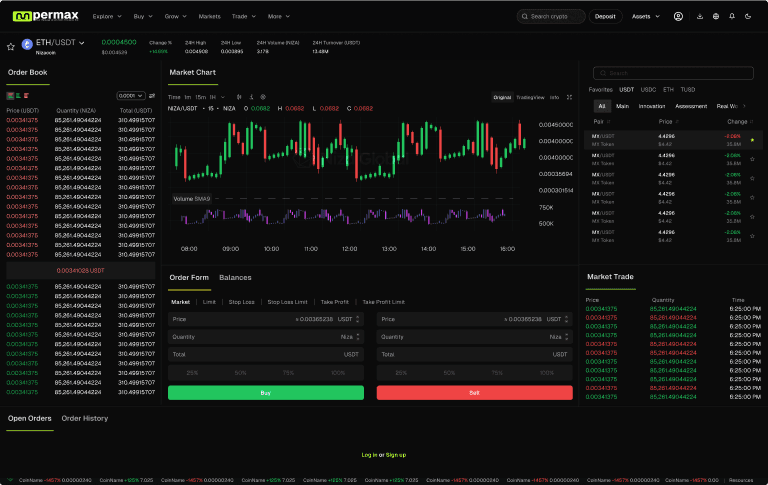
Task: Open the language globe icon
Action: coord(716,17)
